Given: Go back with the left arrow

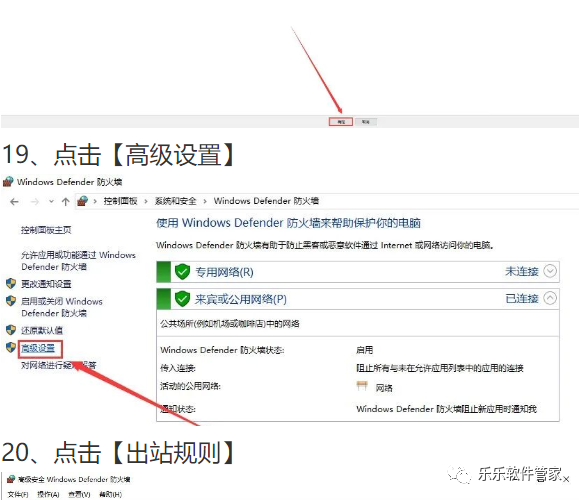Looking at the screenshot, I should 14,202.
